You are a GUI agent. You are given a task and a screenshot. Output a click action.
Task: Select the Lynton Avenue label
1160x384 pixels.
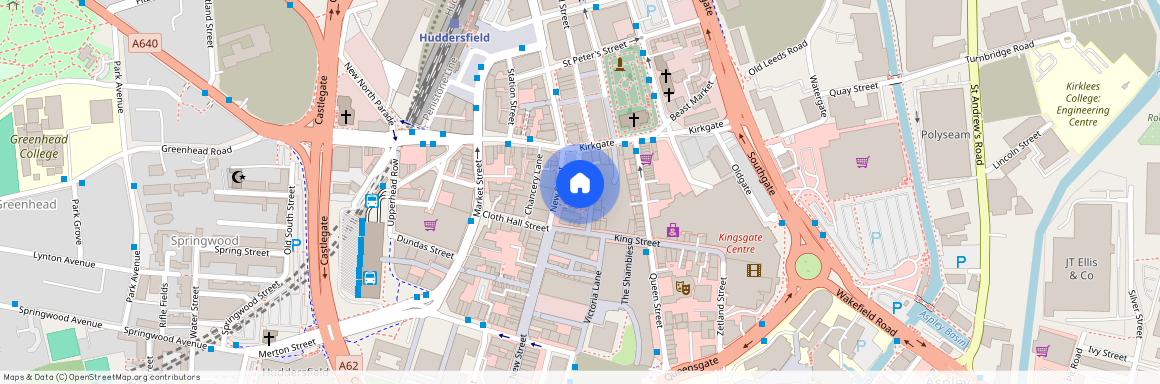point(64,260)
